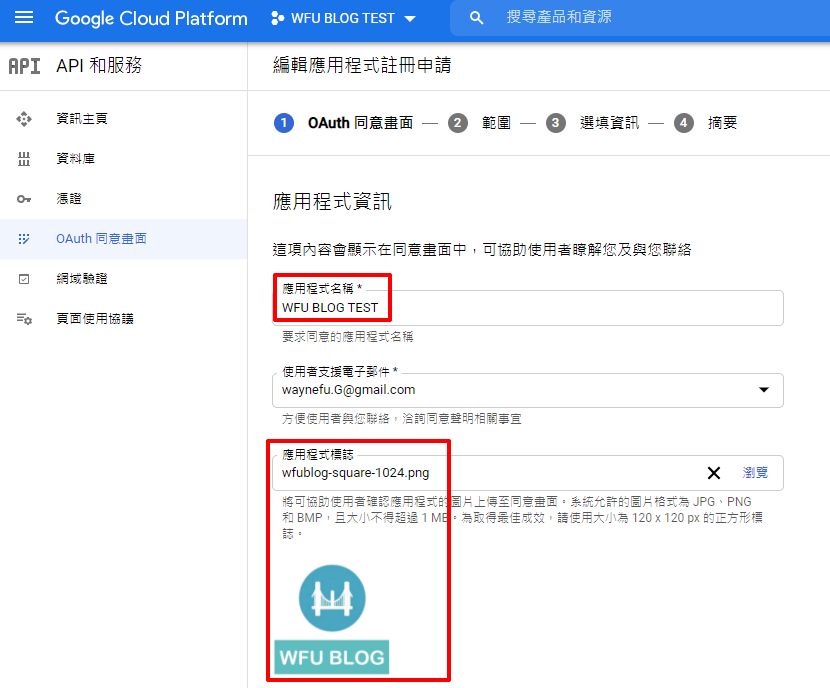Image resolution: width=830 pixels, height=688 pixels.
Task: Click the 瀏覽 browse button
Action: (x=755, y=473)
